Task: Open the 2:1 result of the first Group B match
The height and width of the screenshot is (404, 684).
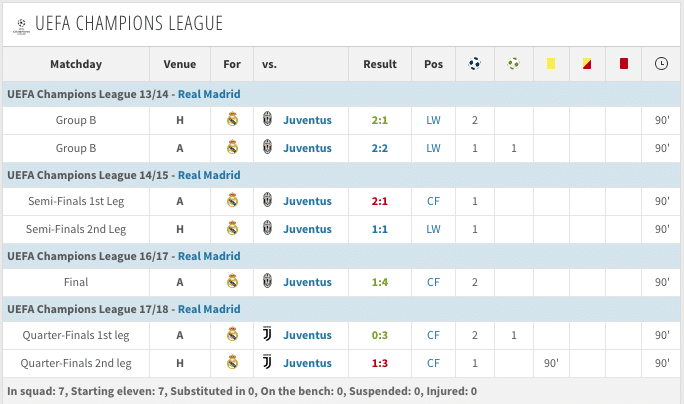Action: click(x=380, y=120)
